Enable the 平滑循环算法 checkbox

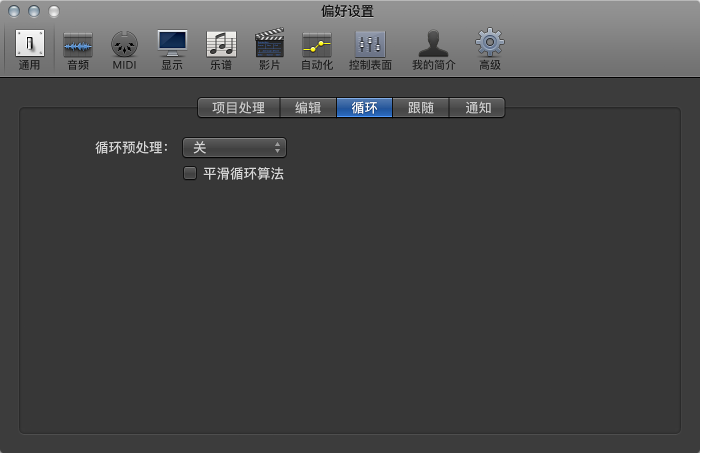coord(190,173)
